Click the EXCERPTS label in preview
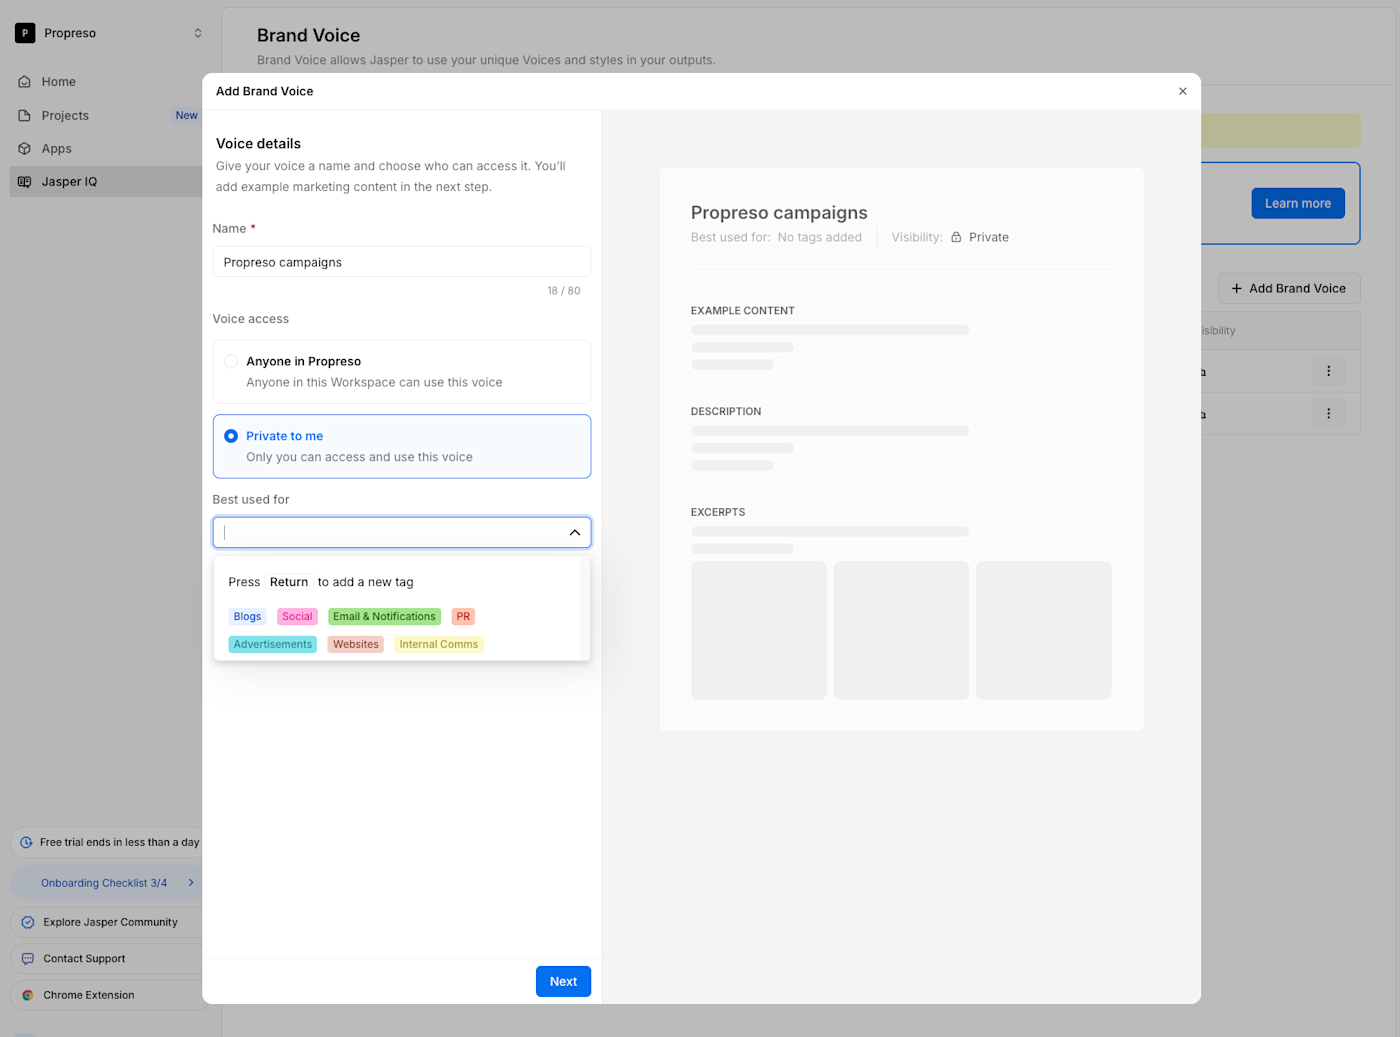The width and height of the screenshot is (1400, 1037). tap(718, 512)
